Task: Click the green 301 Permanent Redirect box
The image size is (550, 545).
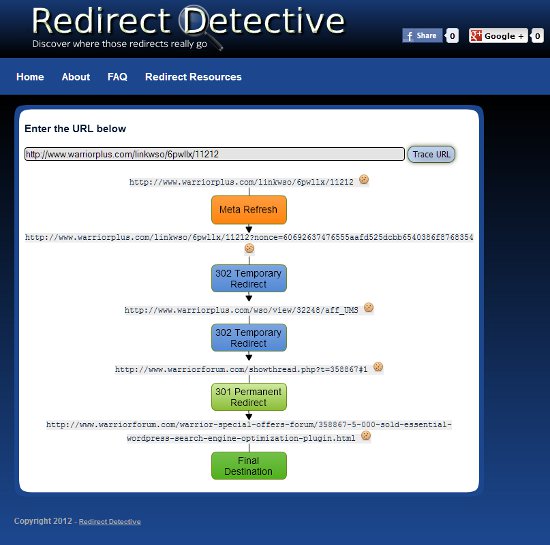Action: click(249, 397)
